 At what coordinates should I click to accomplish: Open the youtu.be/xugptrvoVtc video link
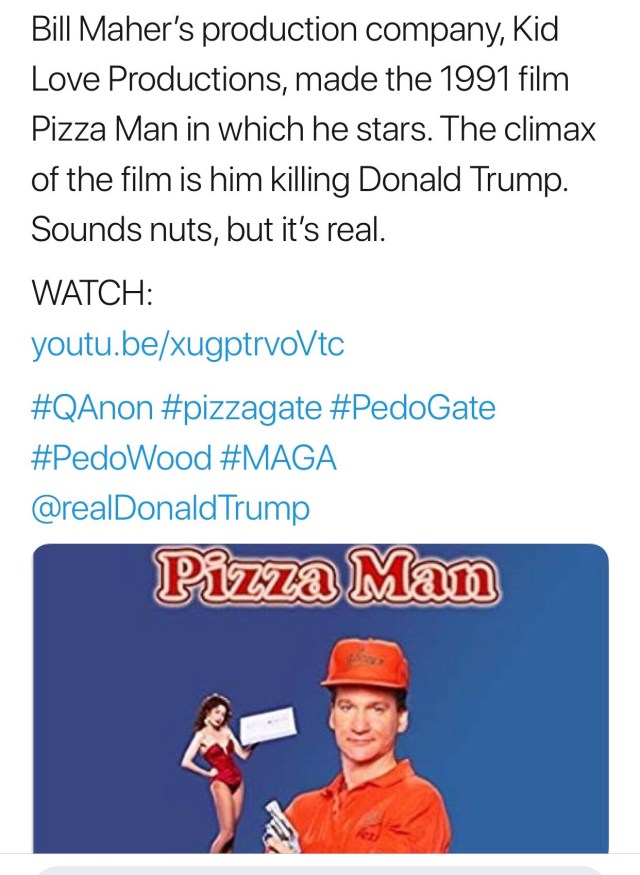pos(187,345)
